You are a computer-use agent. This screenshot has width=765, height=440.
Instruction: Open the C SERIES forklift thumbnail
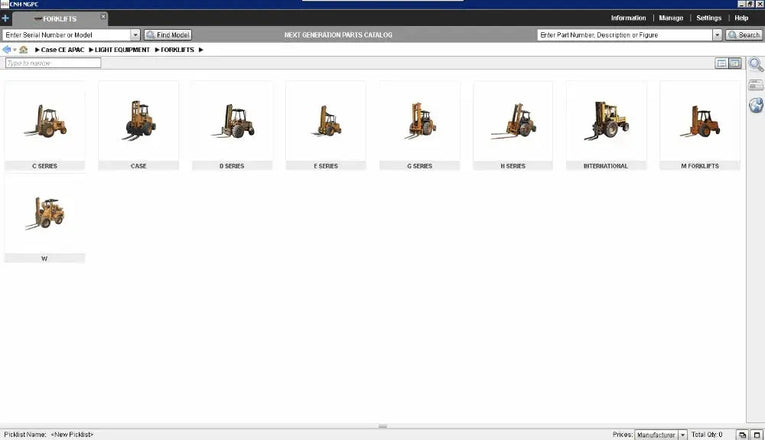[x=45, y=126]
